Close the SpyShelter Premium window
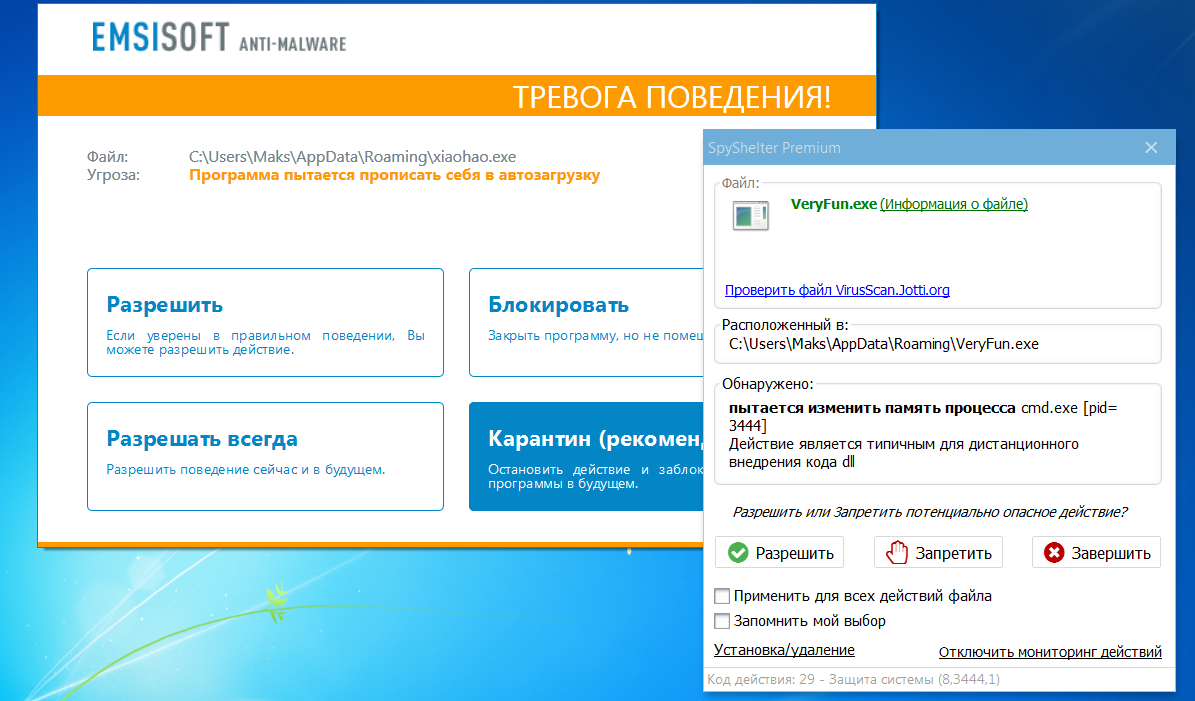The height and width of the screenshot is (701, 1195). click(x=1151, y=148)
